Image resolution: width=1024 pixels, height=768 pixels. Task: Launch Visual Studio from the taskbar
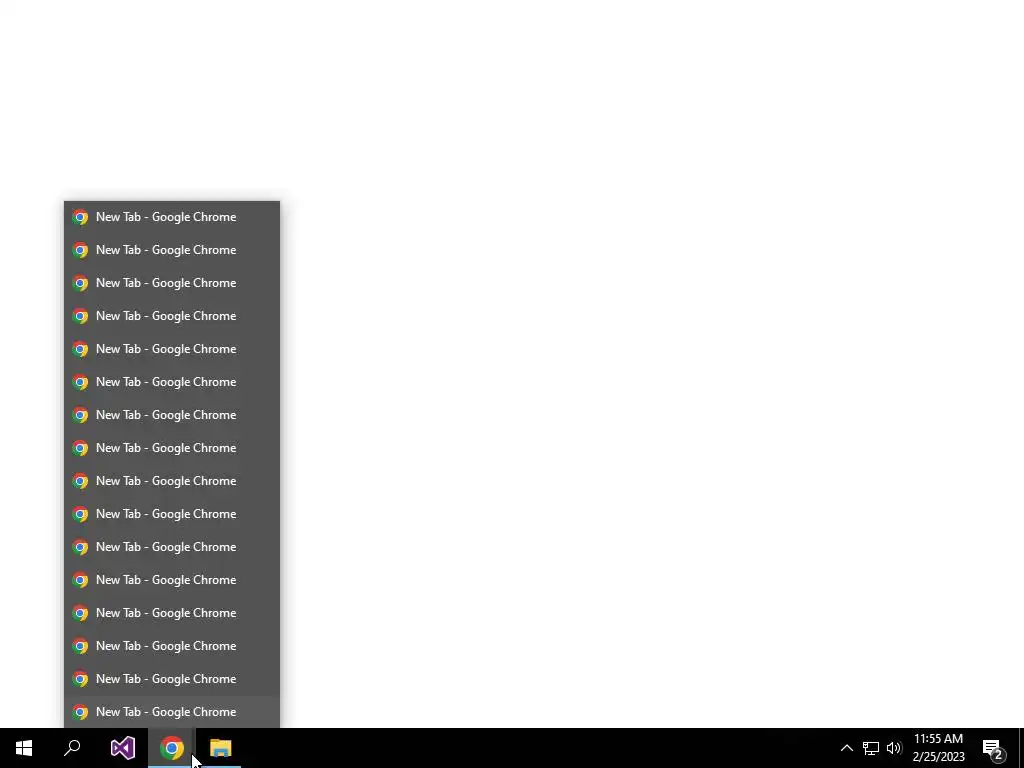123,748
